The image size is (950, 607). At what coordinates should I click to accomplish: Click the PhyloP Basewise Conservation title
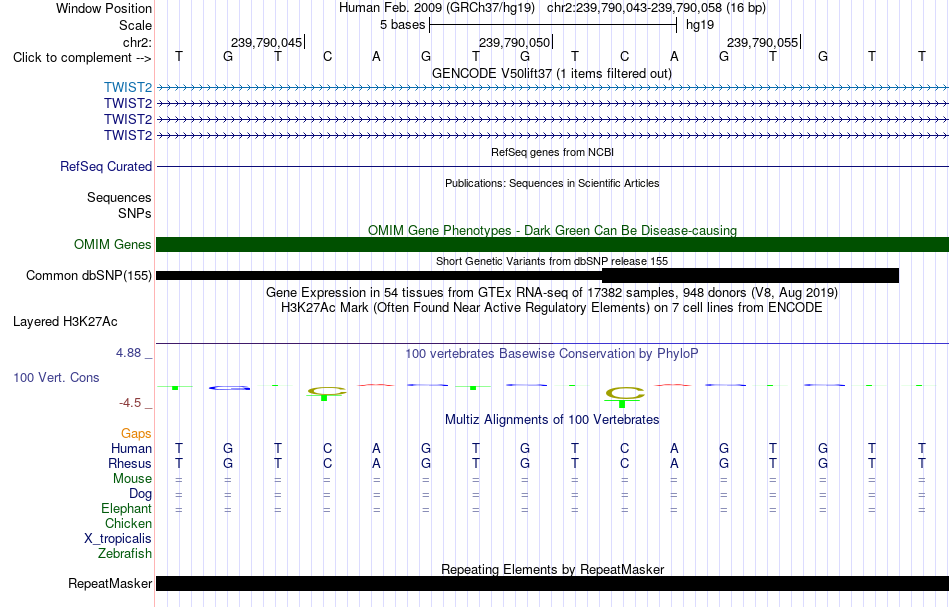(x=552, y=354)
